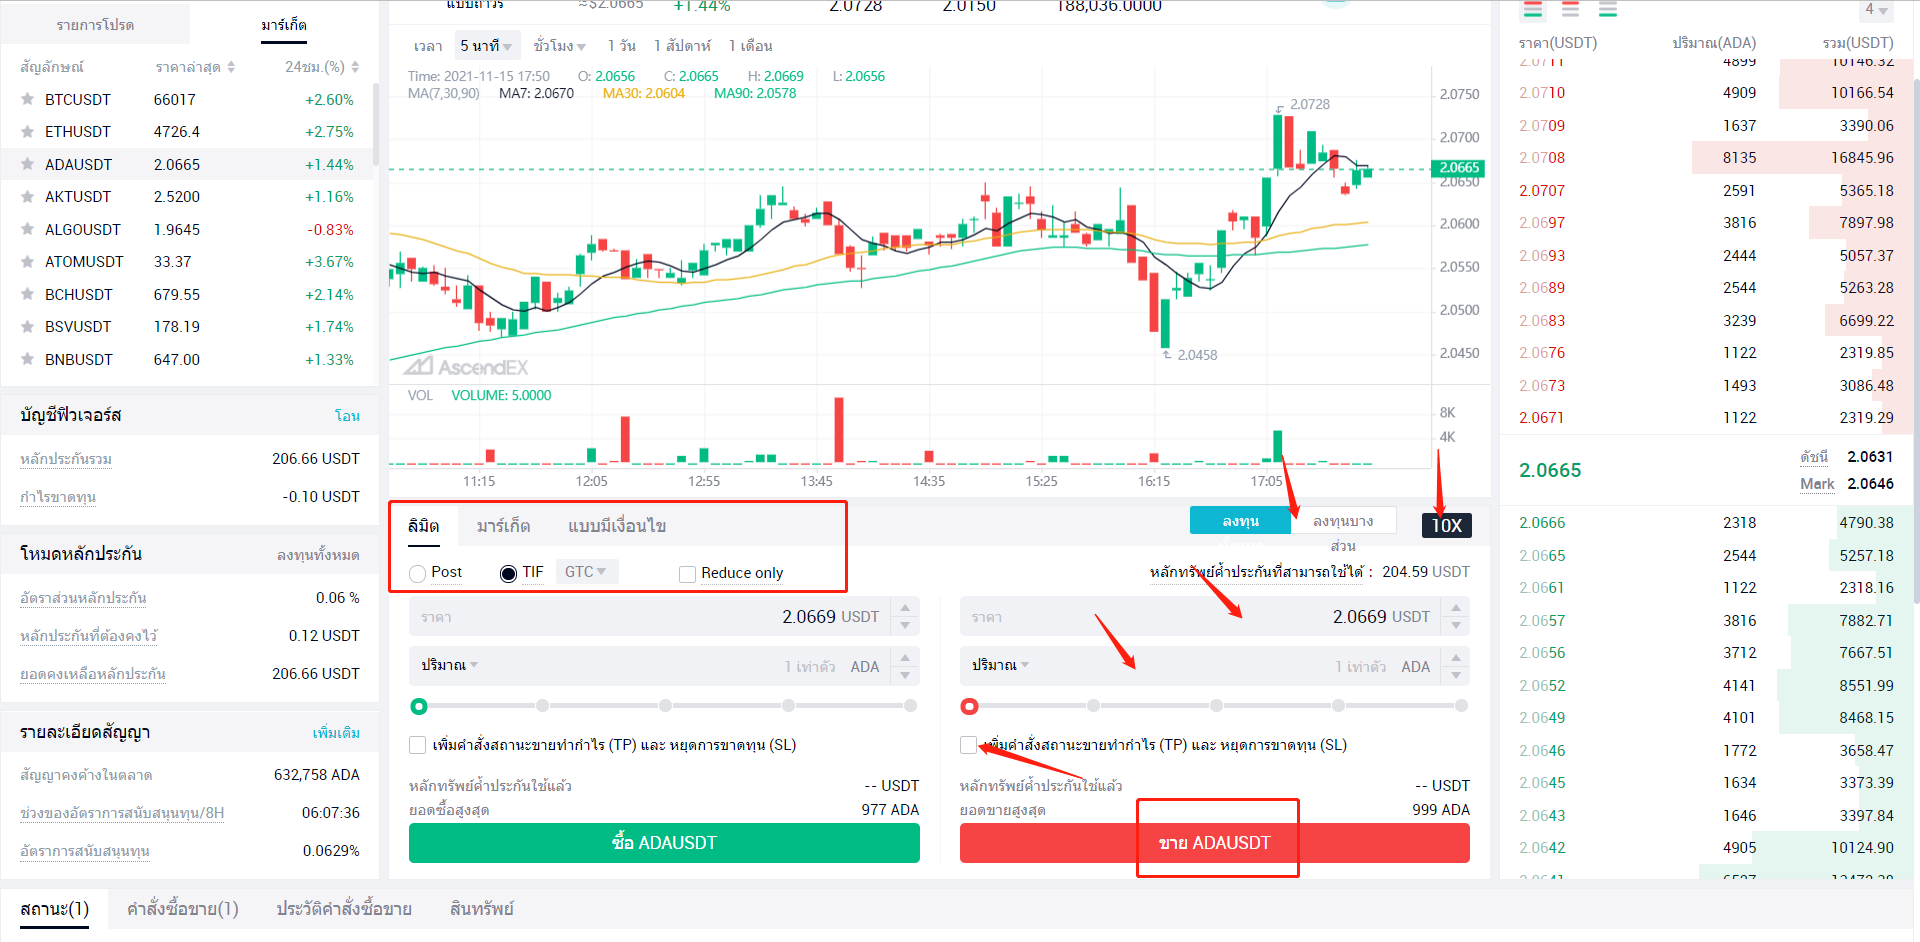Open the 10X leverage setting
Screen dimensions: 1920x942
1446,525
